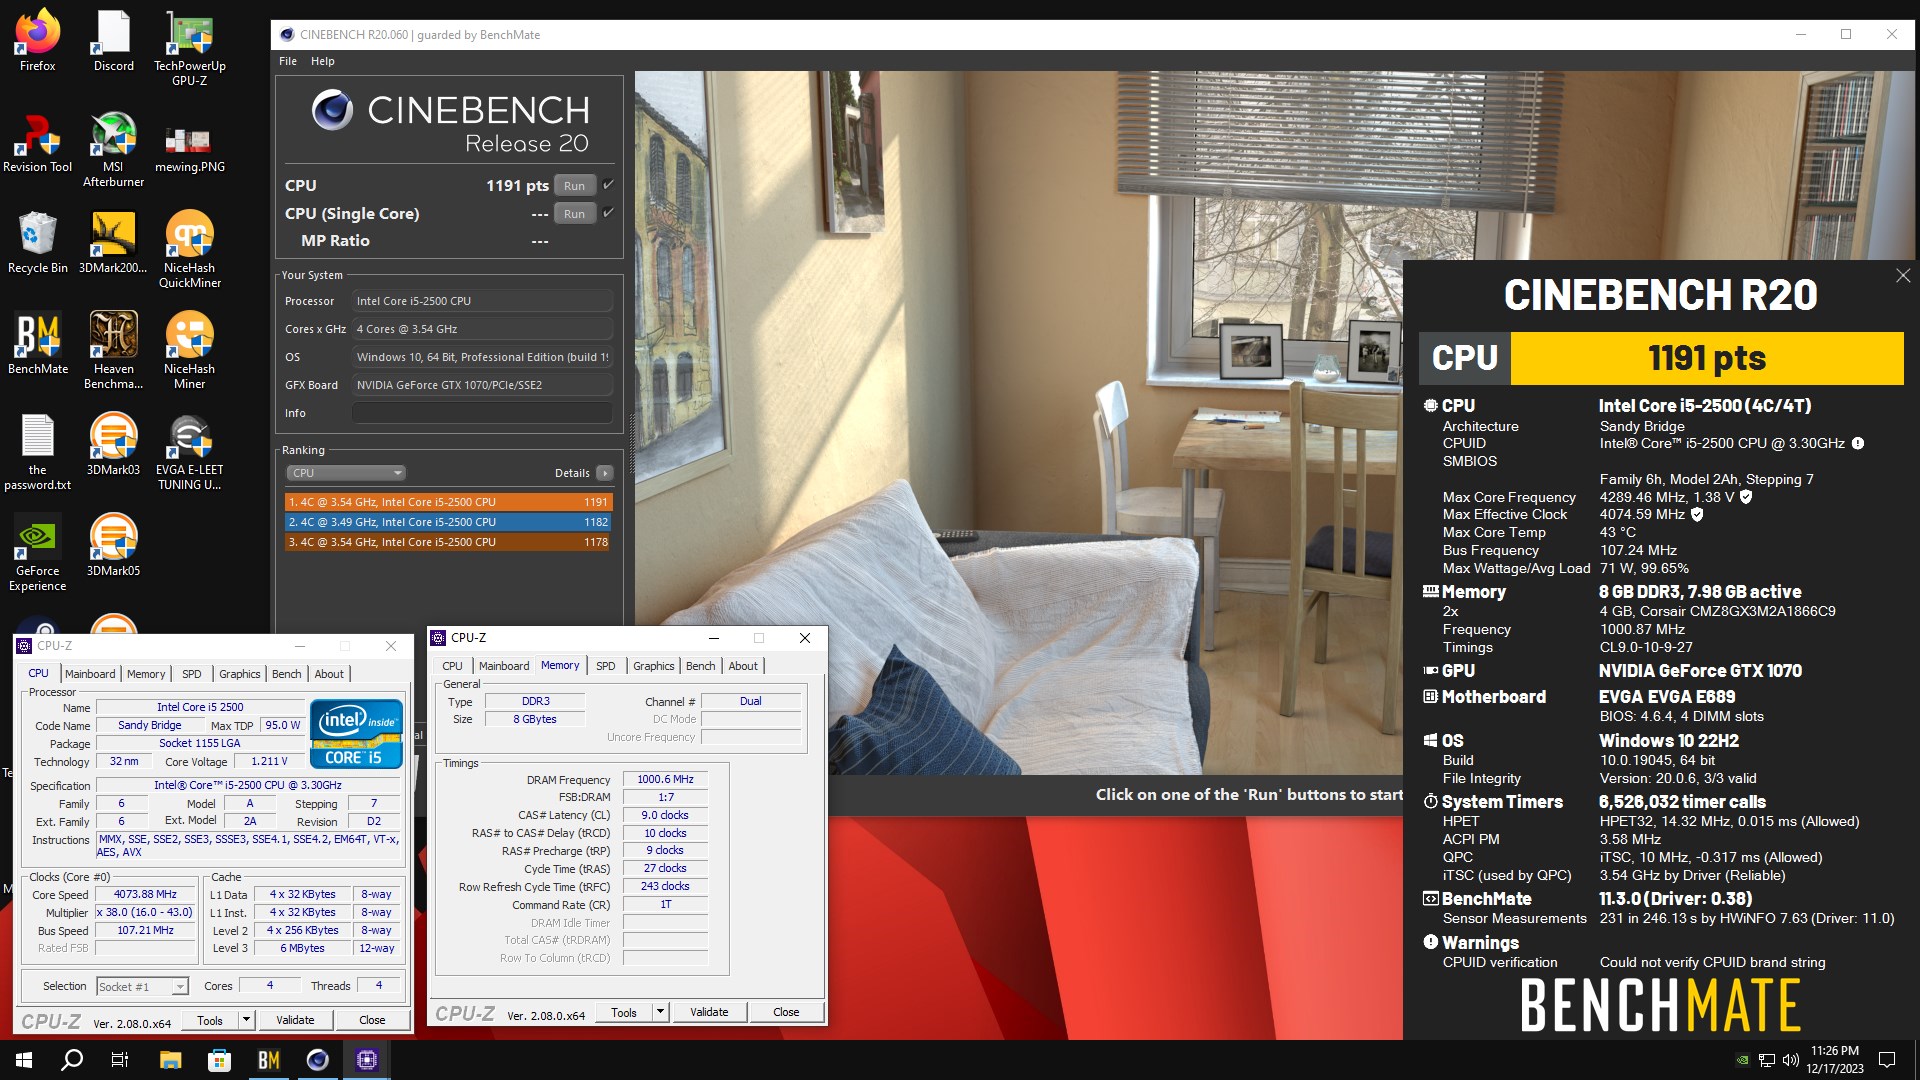Open Cinebench File menu
1920x1080 pixels.
tap(288, 61)
